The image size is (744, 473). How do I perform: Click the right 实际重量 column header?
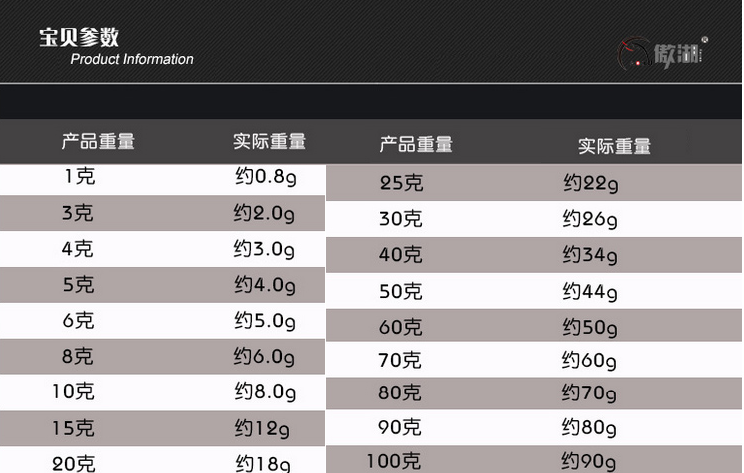coord(614,146)
